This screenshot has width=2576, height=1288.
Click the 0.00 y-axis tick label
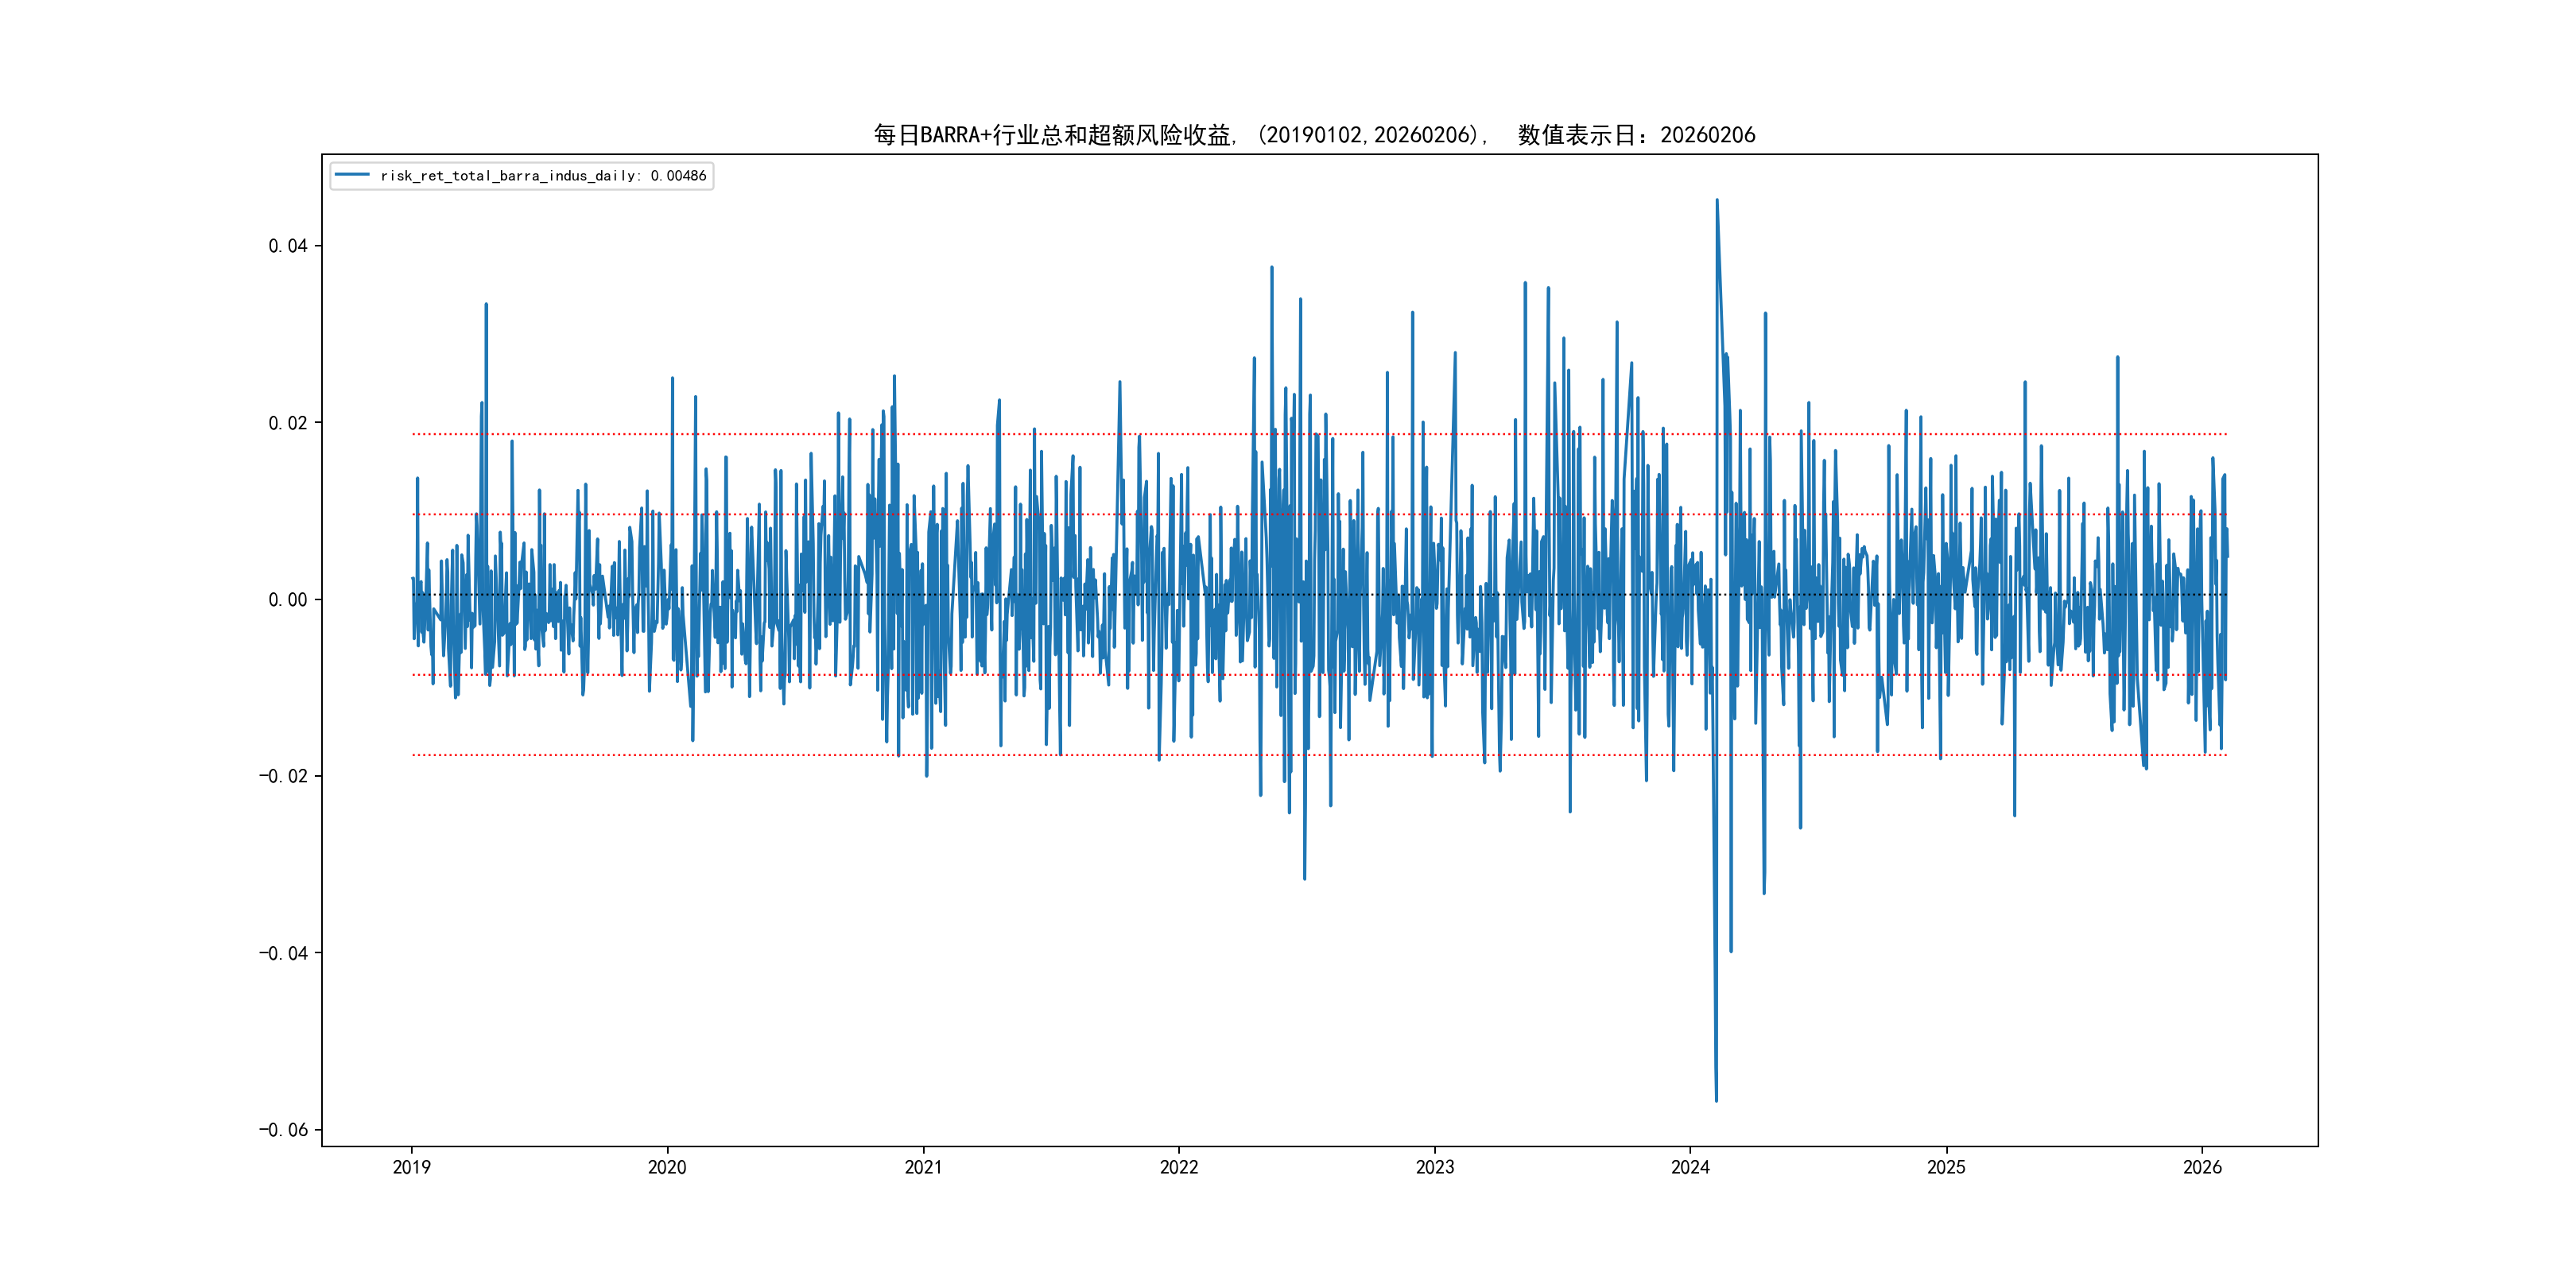pos(287,600)
